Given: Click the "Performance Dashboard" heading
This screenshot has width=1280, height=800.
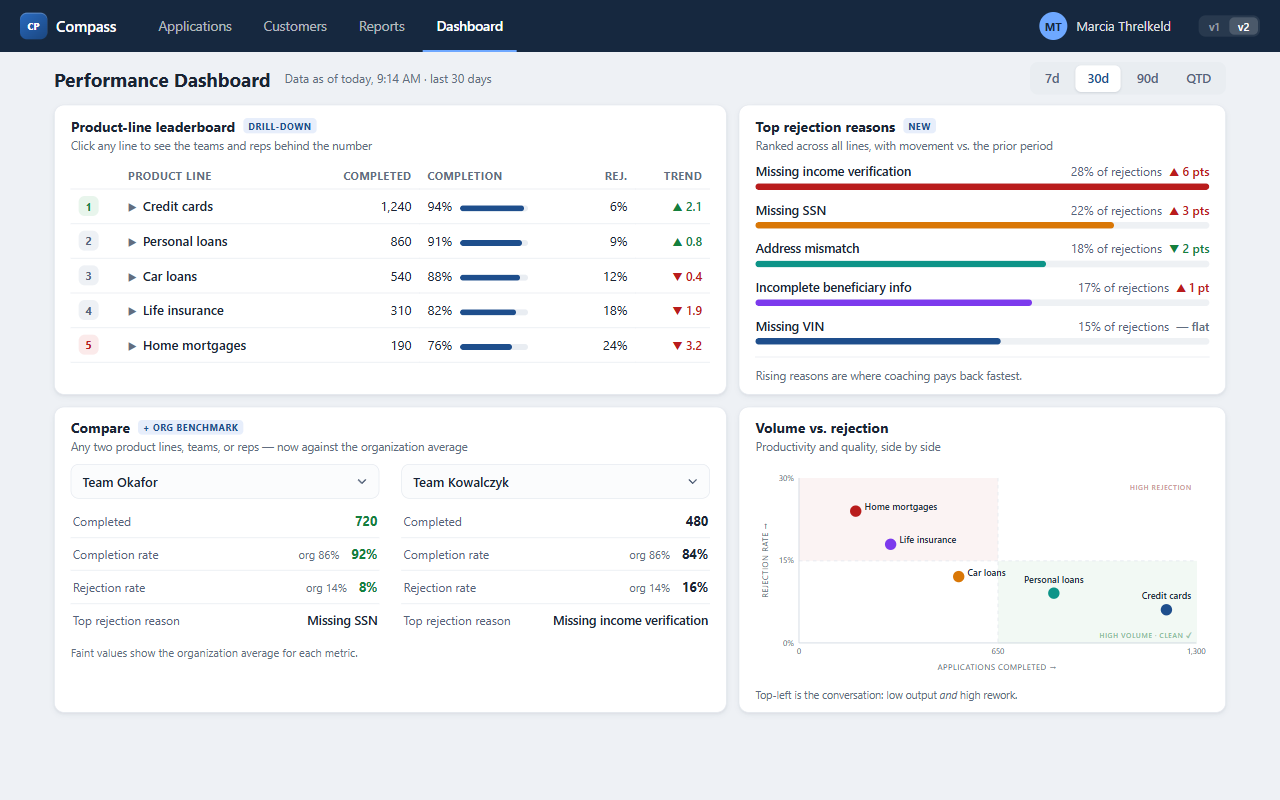Looking at the screenshot, I should pos(162,81).
